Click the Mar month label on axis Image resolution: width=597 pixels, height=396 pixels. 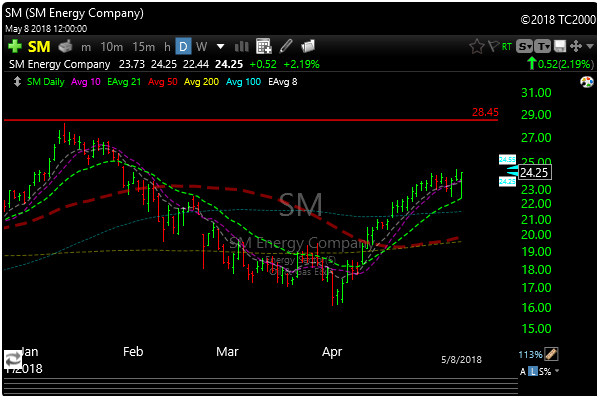227,351
